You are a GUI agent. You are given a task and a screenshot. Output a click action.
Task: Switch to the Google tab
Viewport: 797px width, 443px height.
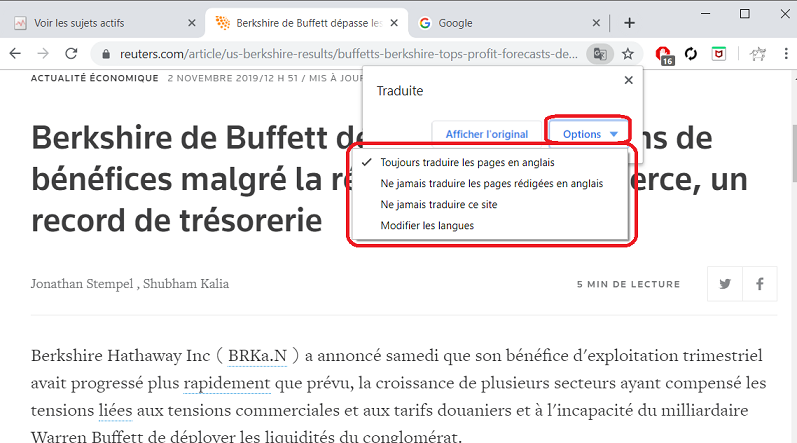pos(508,23)
